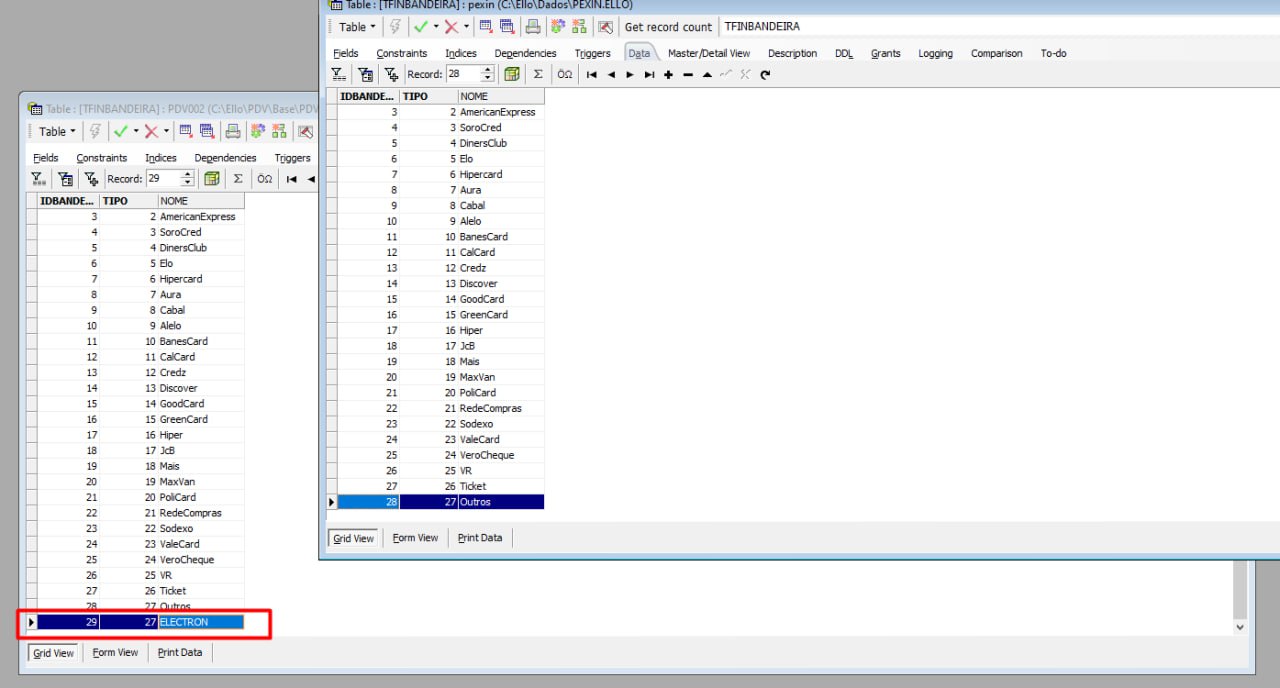Open the Table dropdown menu in PDV002 window
This screenshot has width=1280, height=688.
point(57,131)
